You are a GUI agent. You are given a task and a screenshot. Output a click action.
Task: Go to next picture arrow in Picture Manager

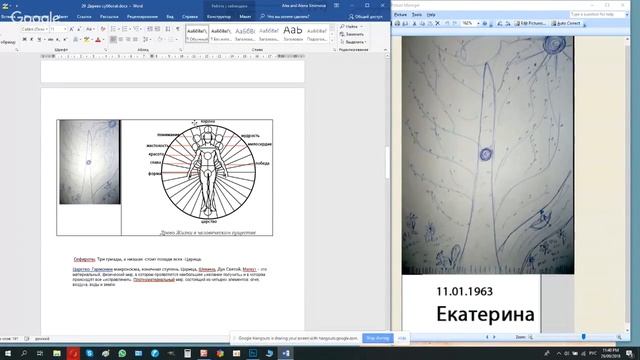495,337
